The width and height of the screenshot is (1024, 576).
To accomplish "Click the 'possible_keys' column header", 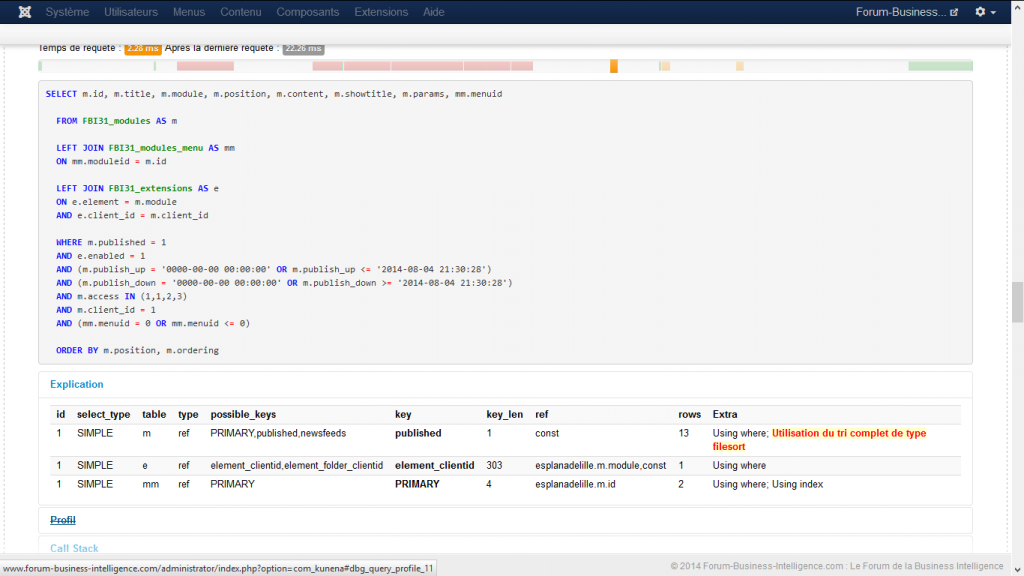I will tap(243, 414).
